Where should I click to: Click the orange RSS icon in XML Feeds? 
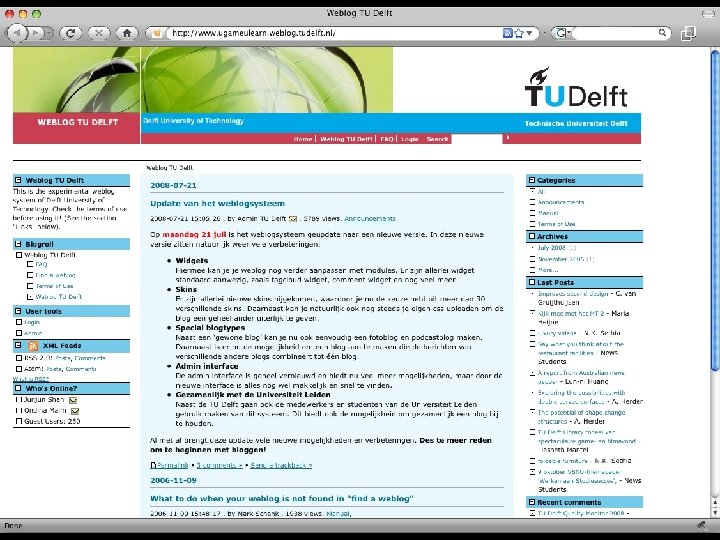pos(33,345)
